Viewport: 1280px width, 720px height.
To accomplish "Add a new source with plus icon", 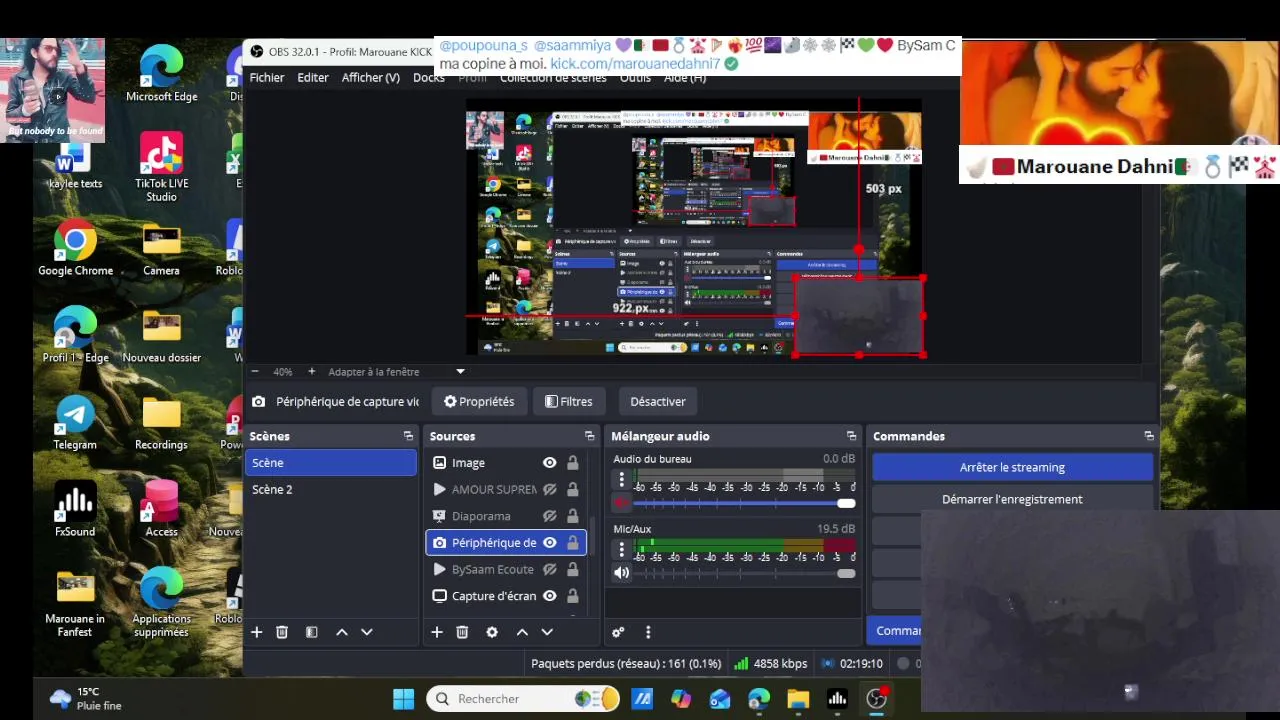I will click(x=437, y=632).
